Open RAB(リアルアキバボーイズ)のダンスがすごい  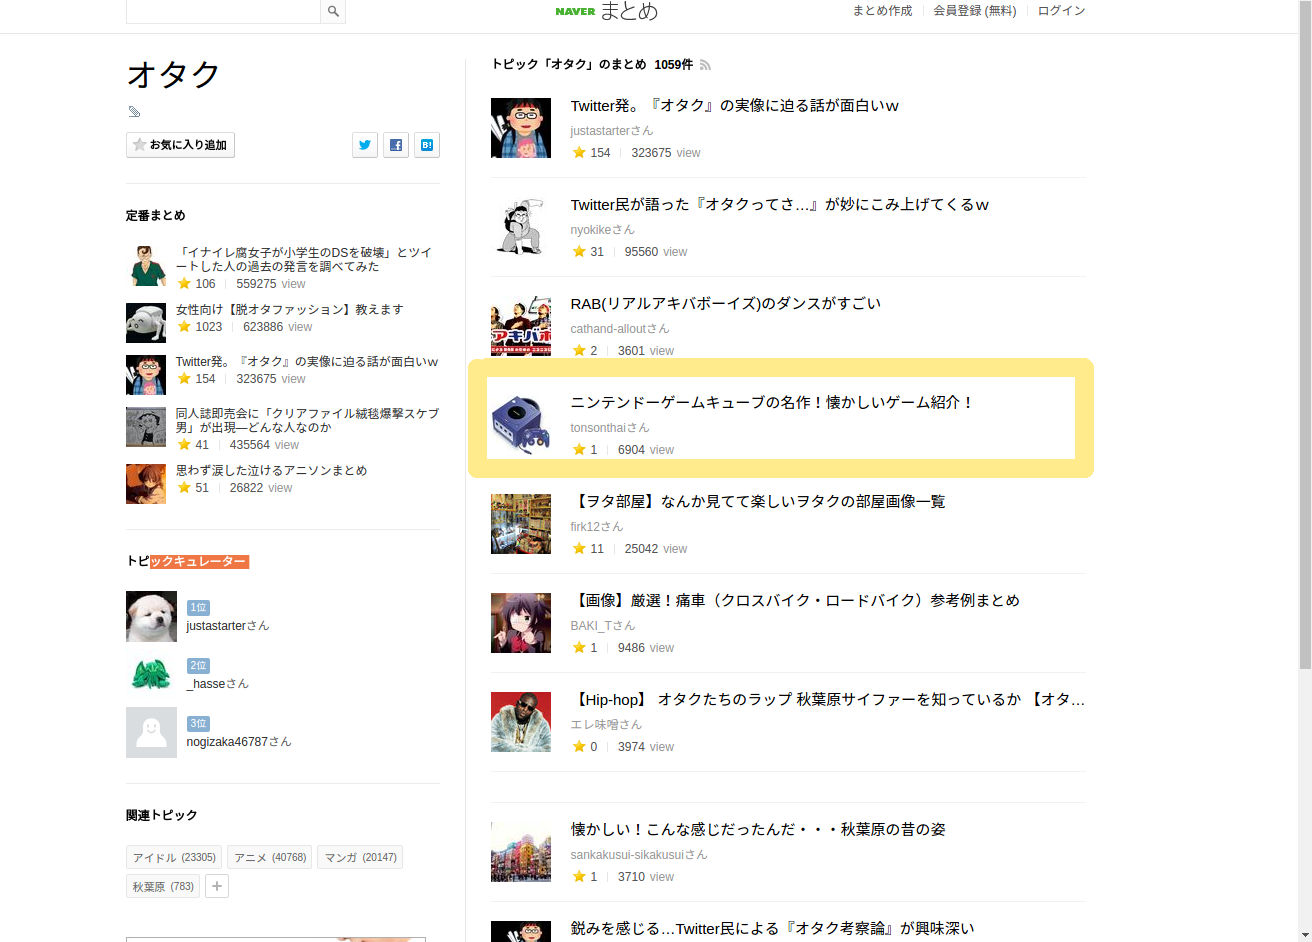pyautogui.click(x=725, y=304)
